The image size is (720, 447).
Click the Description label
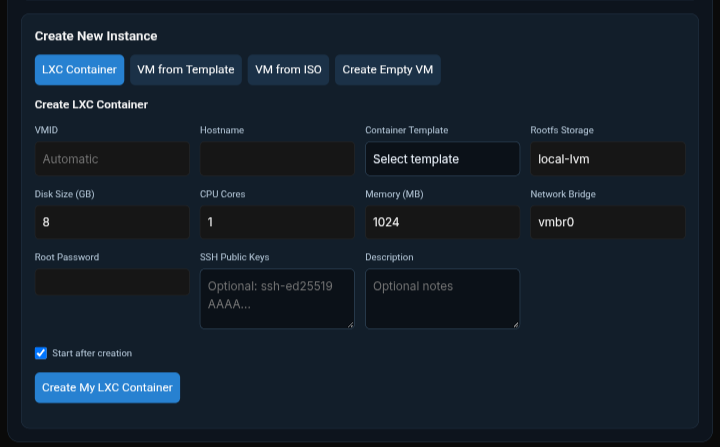[x=389, y=257]
